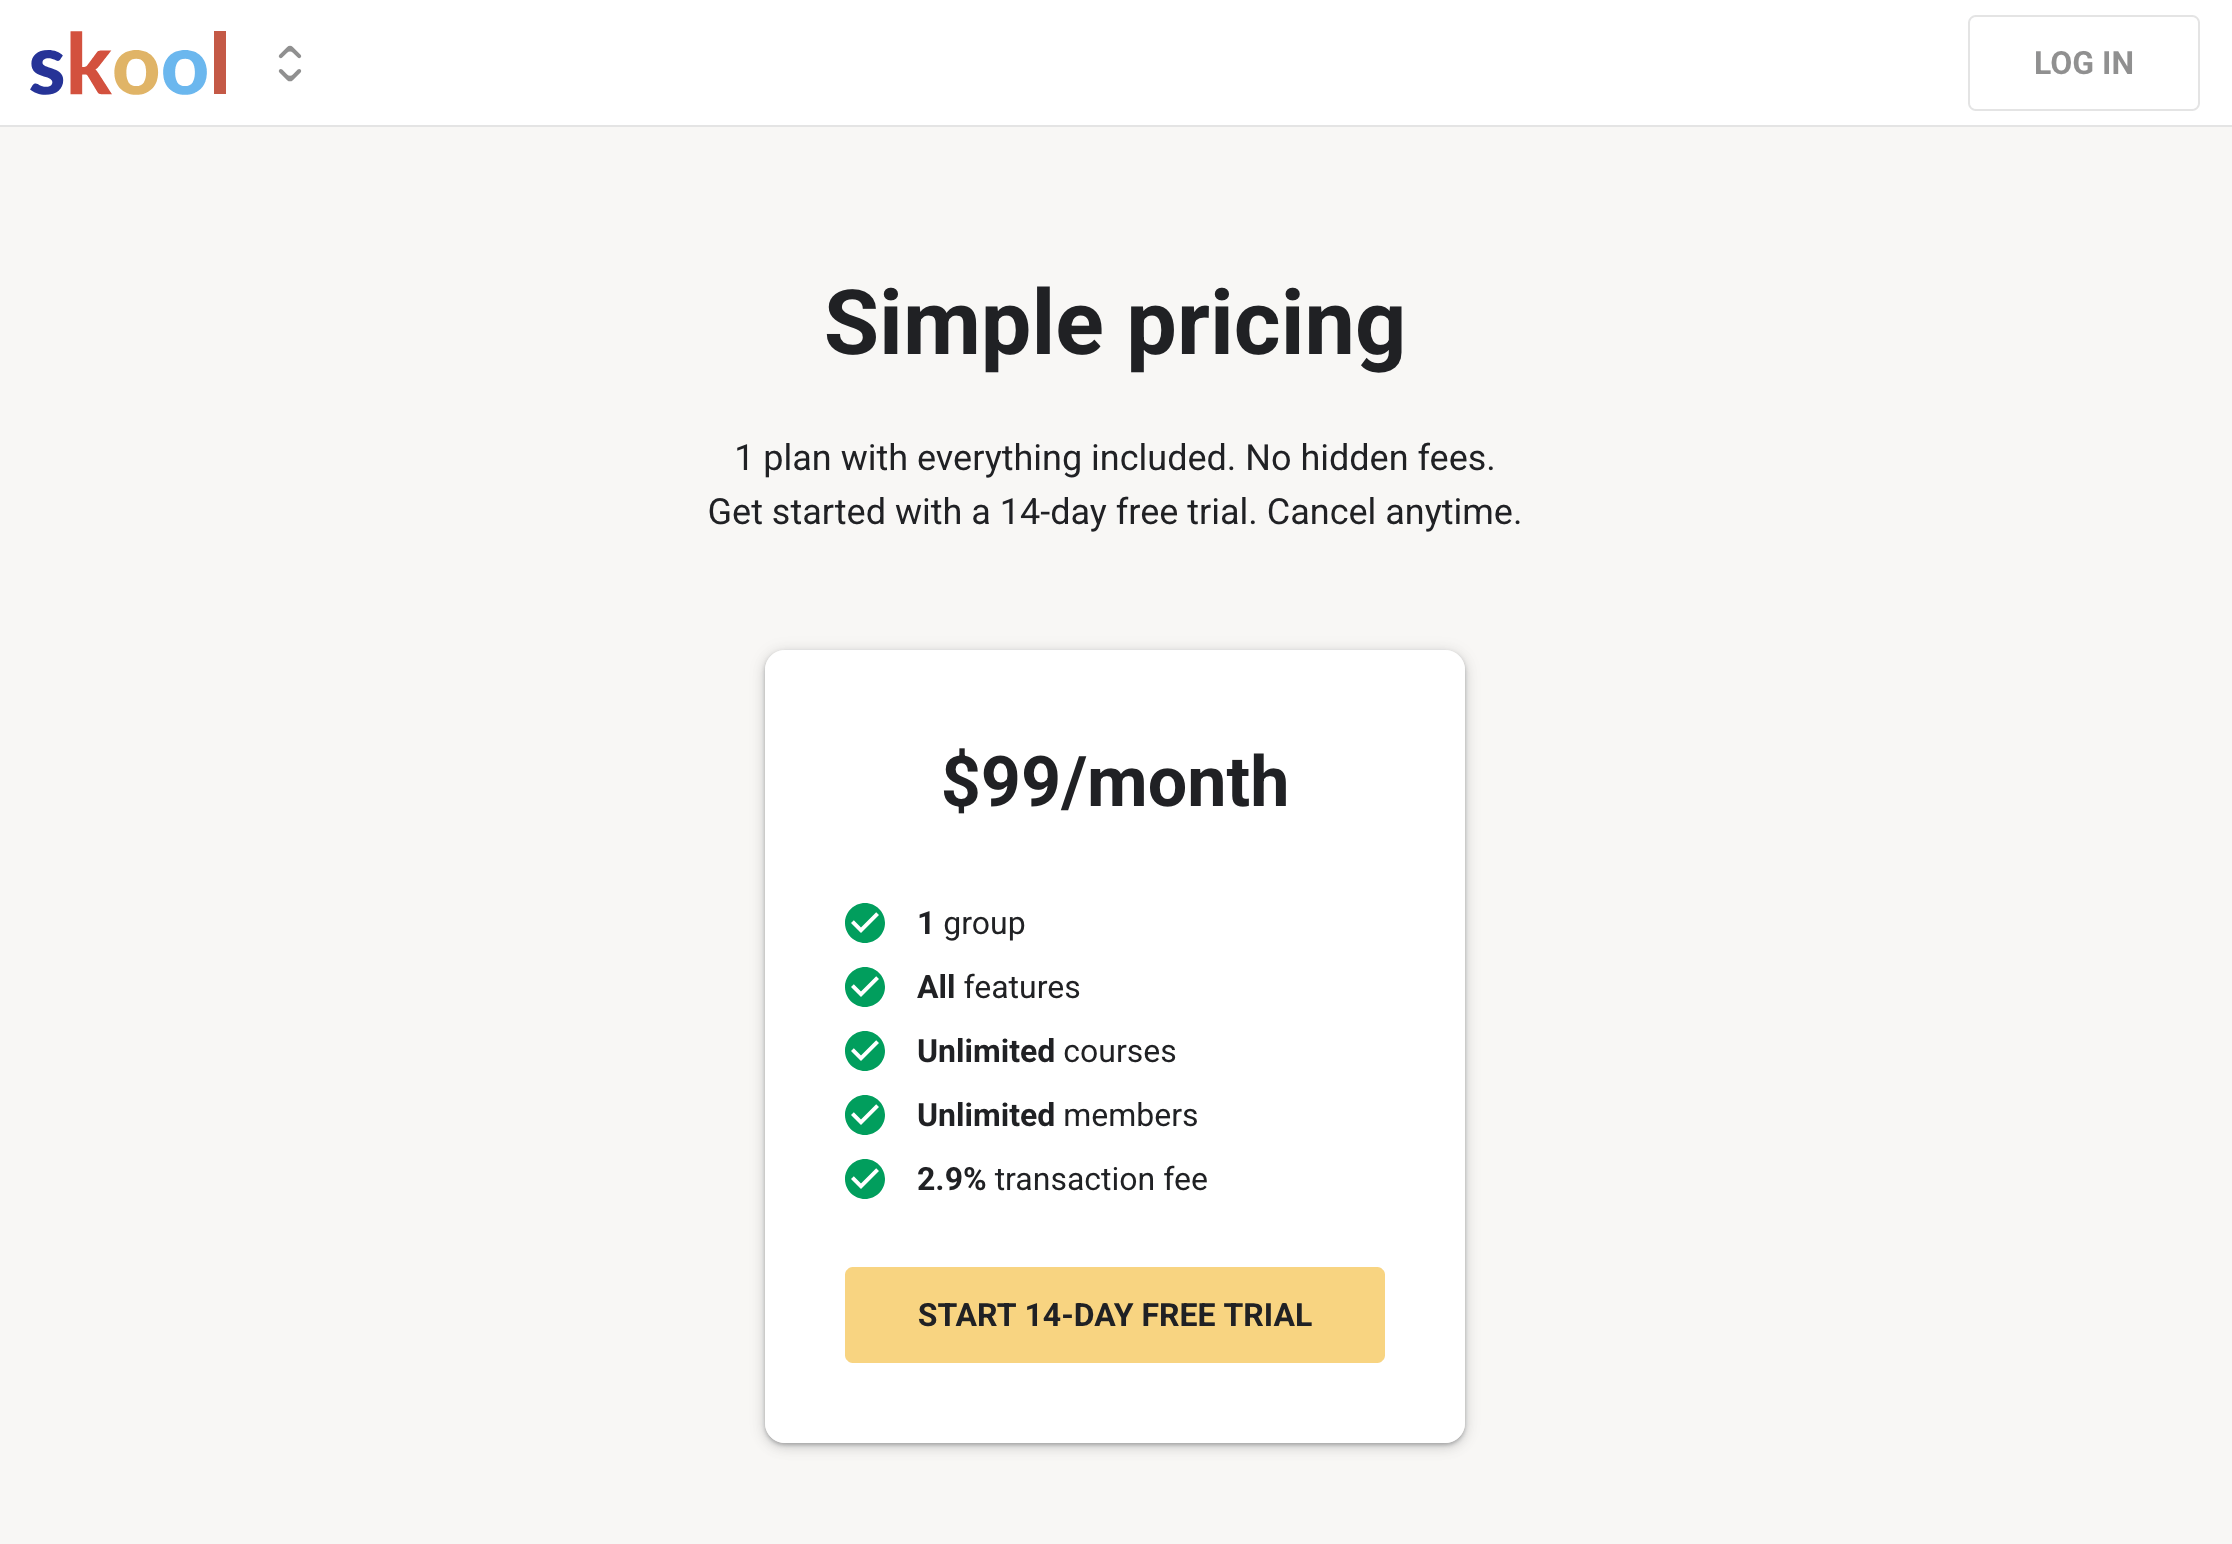Click the skool logo
The height and width of the screenshot is (1544, 2232).
(129, 64)
